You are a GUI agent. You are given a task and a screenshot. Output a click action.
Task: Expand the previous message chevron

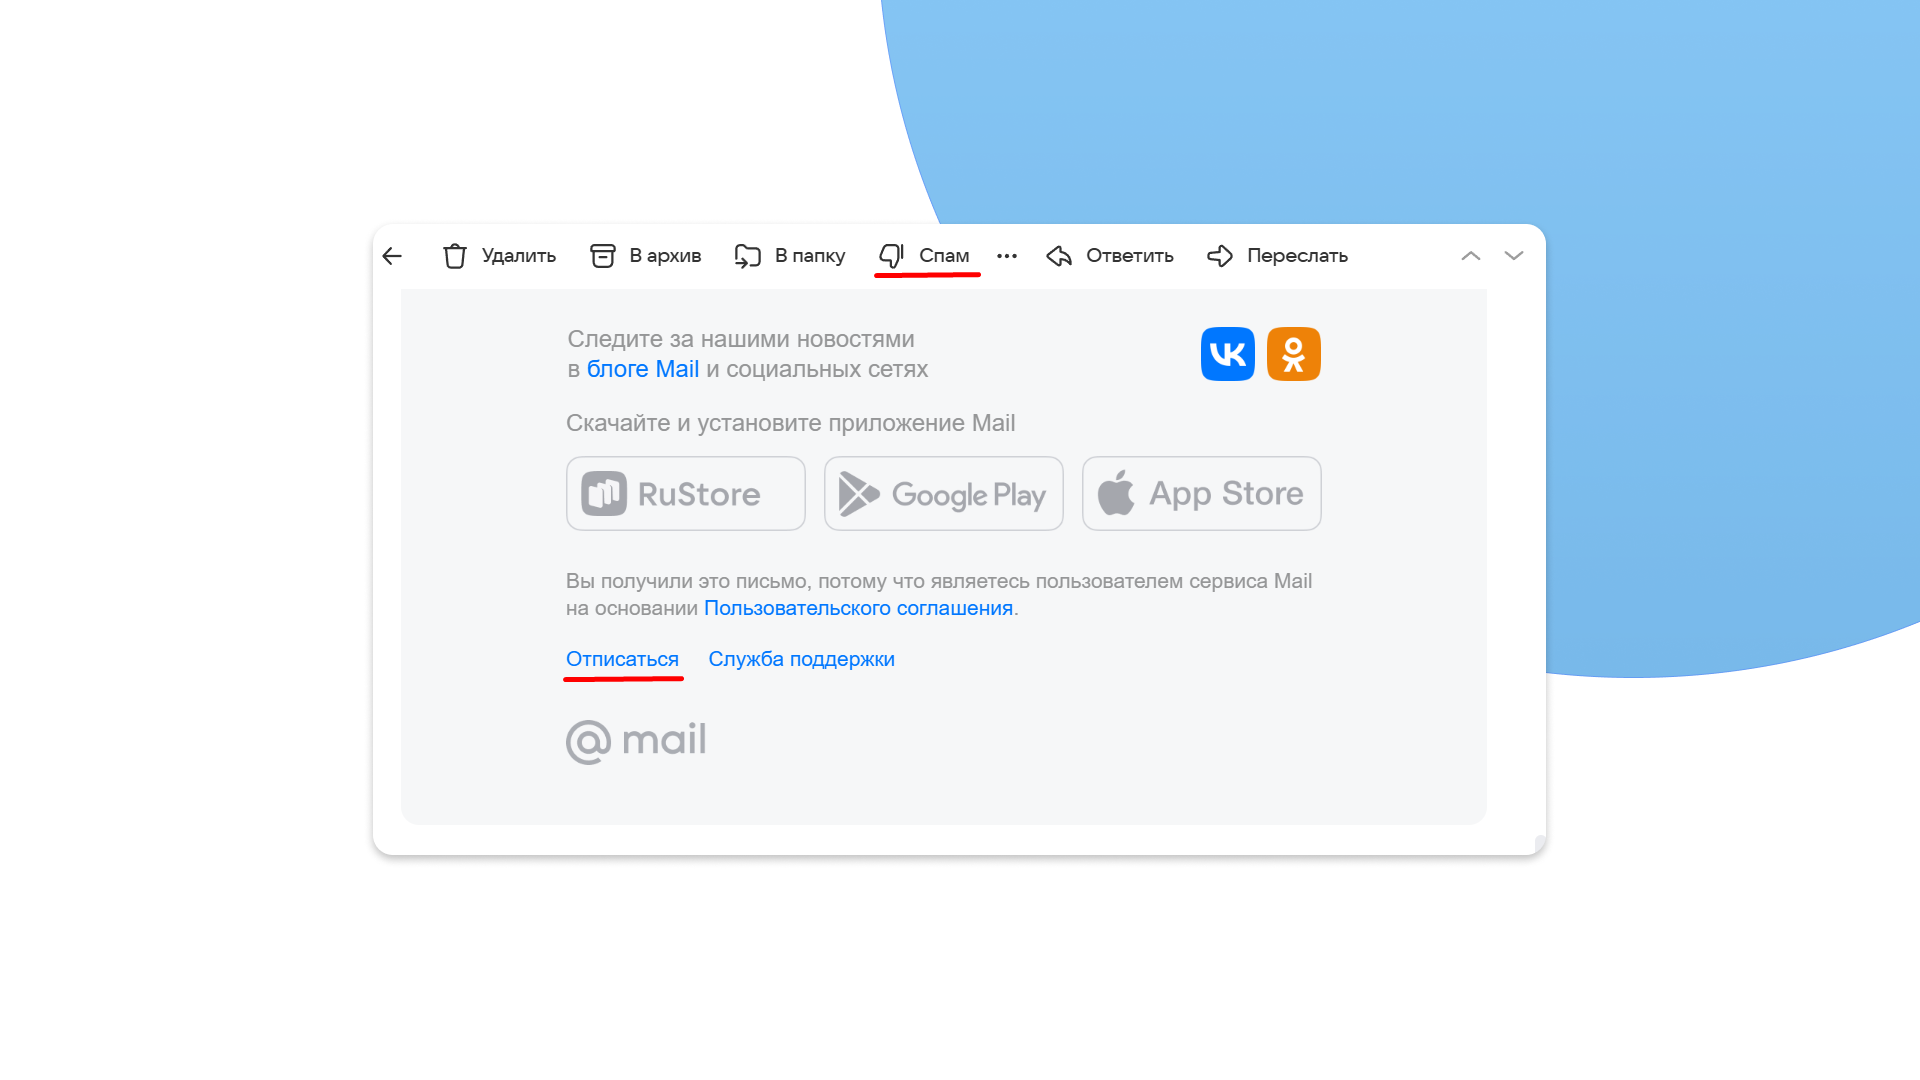(x=1472, y=256)
